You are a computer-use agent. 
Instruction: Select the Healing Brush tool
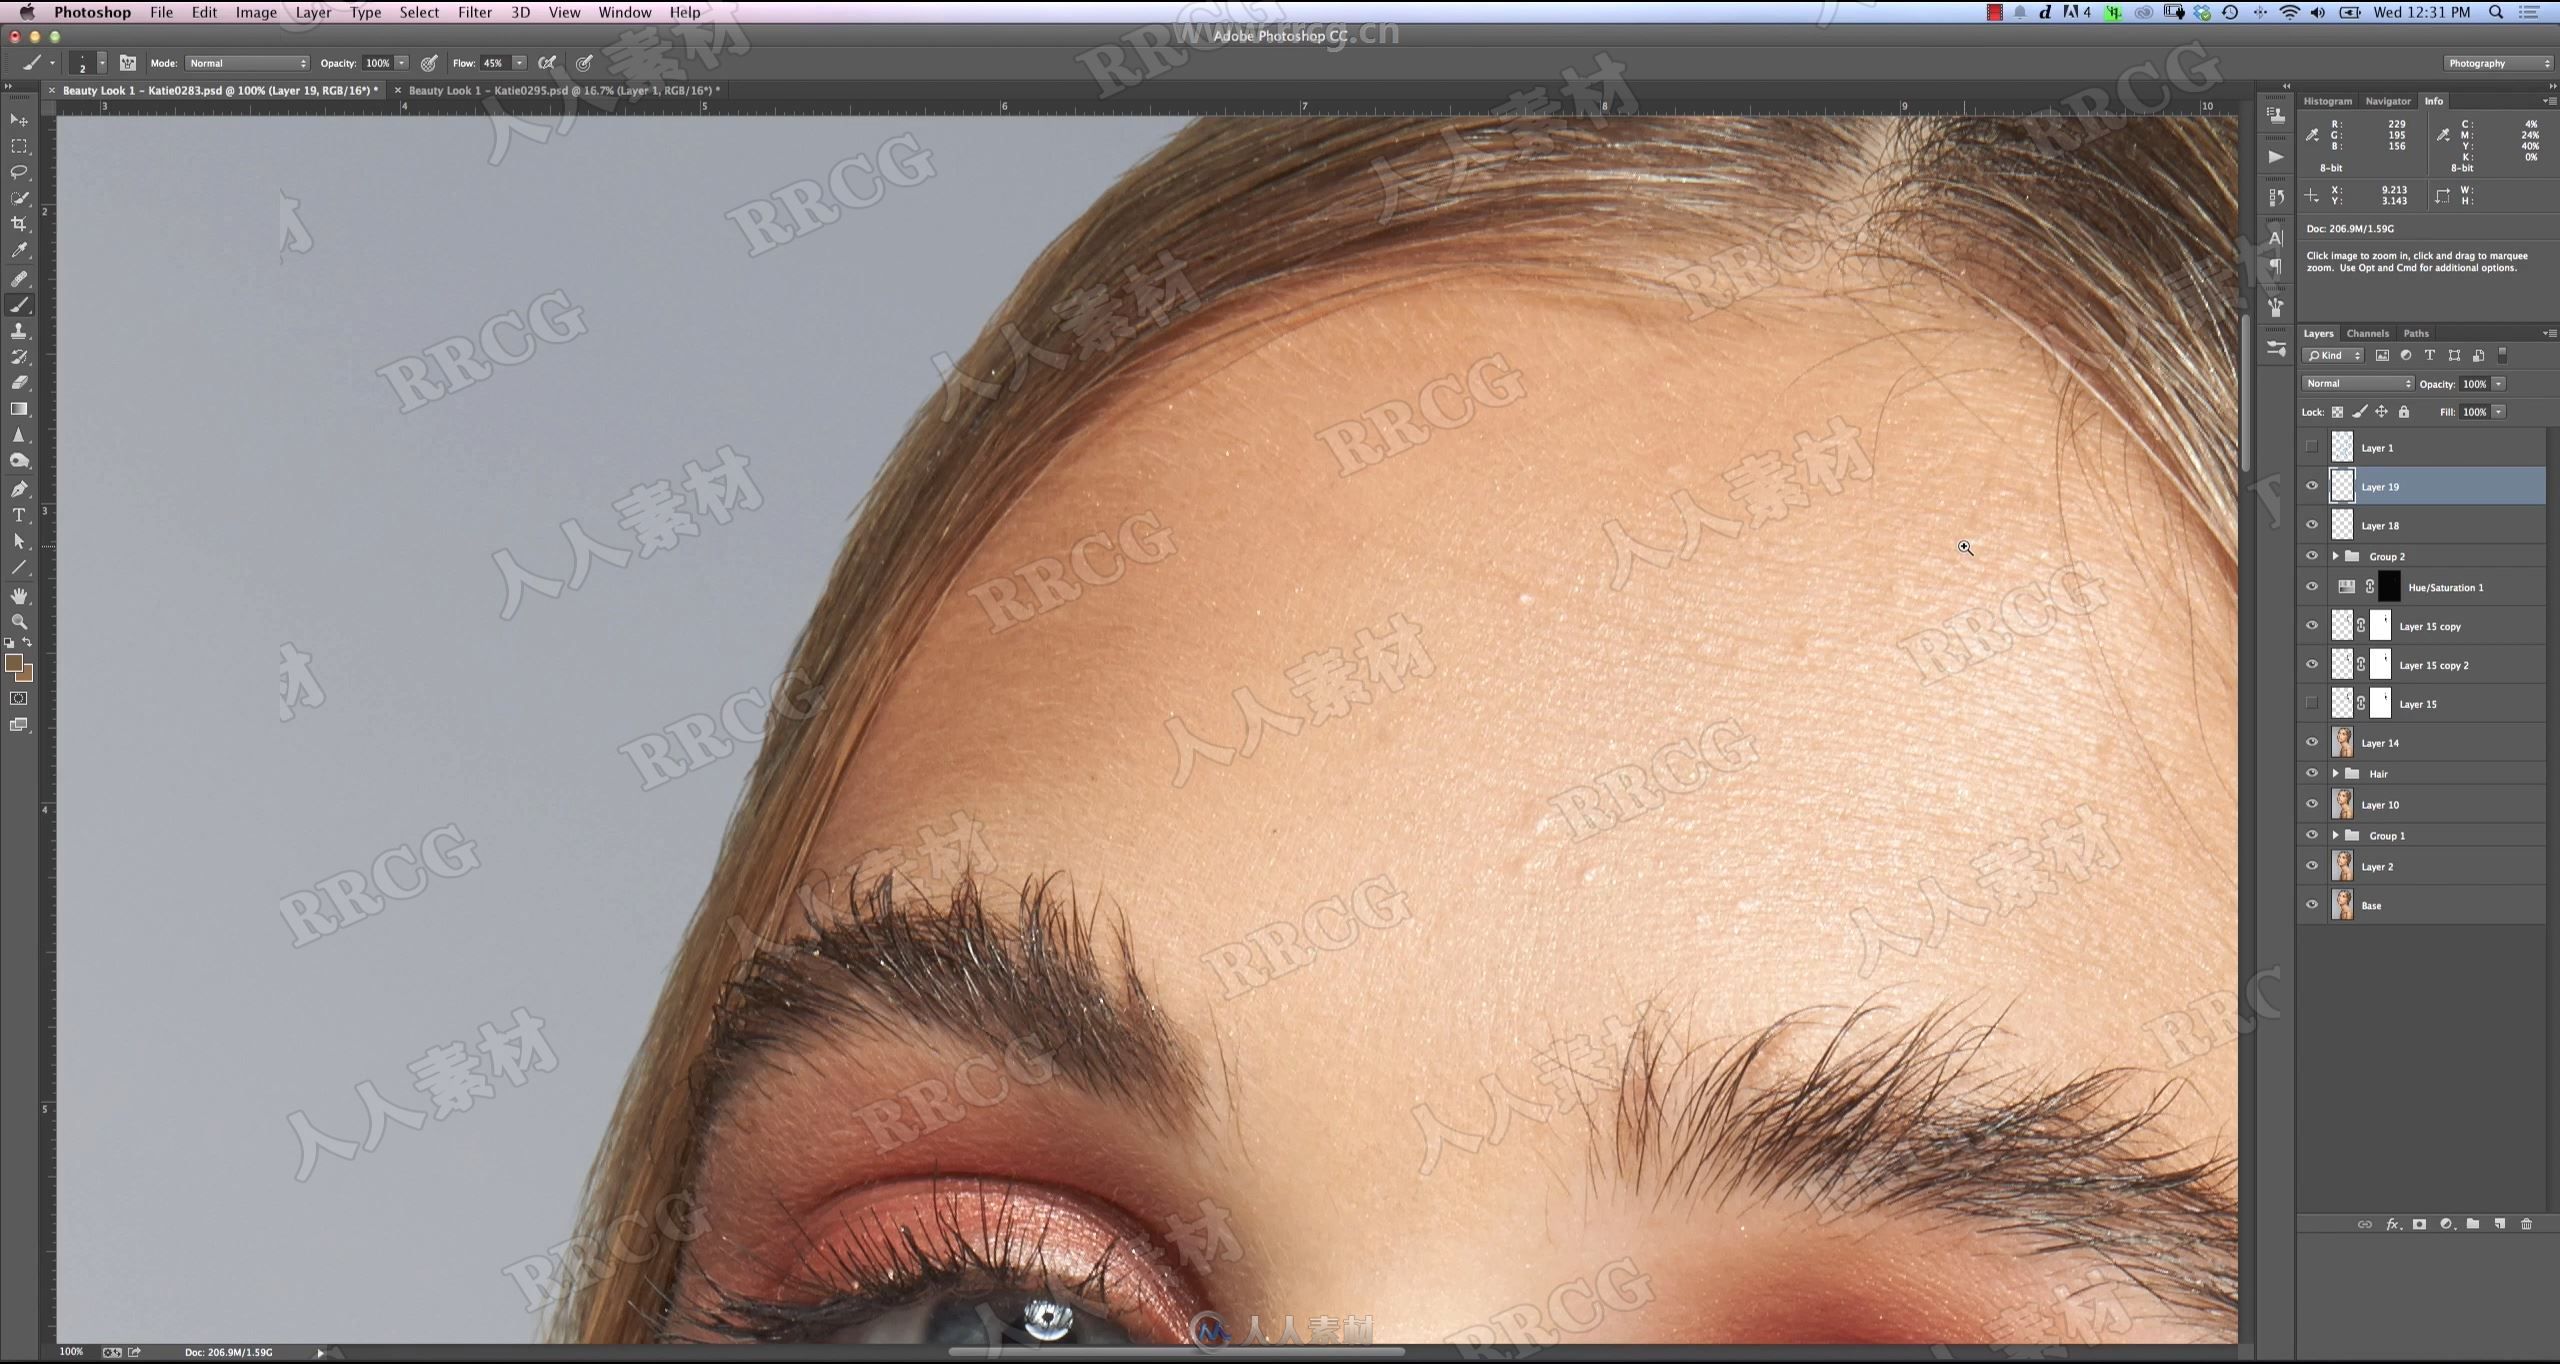(x=22, y=278)
